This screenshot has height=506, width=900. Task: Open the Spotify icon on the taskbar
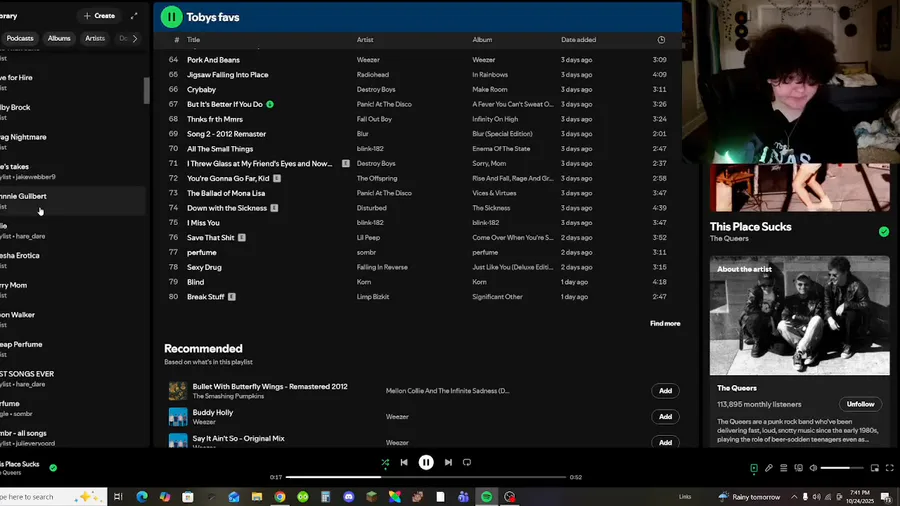tap(487, 497)
